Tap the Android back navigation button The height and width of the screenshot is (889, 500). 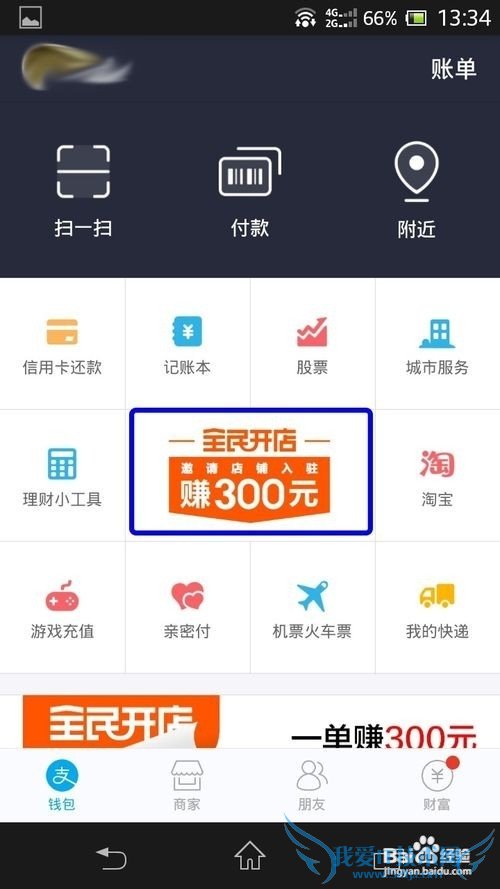[111, 857]
